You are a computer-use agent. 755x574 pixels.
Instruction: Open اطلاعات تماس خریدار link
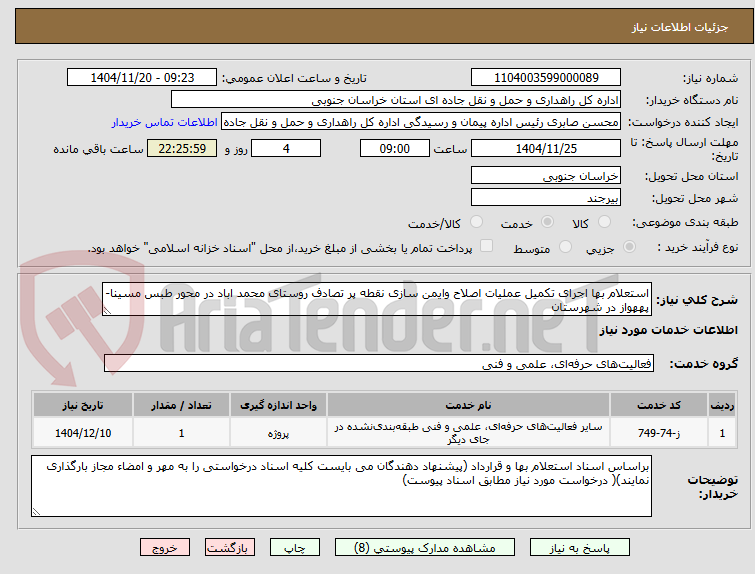click(165, 122)
